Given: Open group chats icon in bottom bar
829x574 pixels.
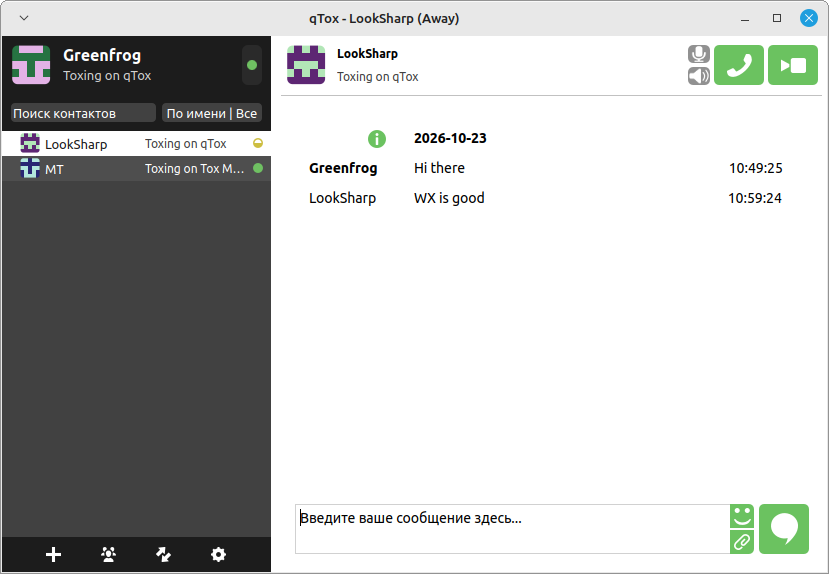Looking at the screenshot, I should tap(108, 554).
